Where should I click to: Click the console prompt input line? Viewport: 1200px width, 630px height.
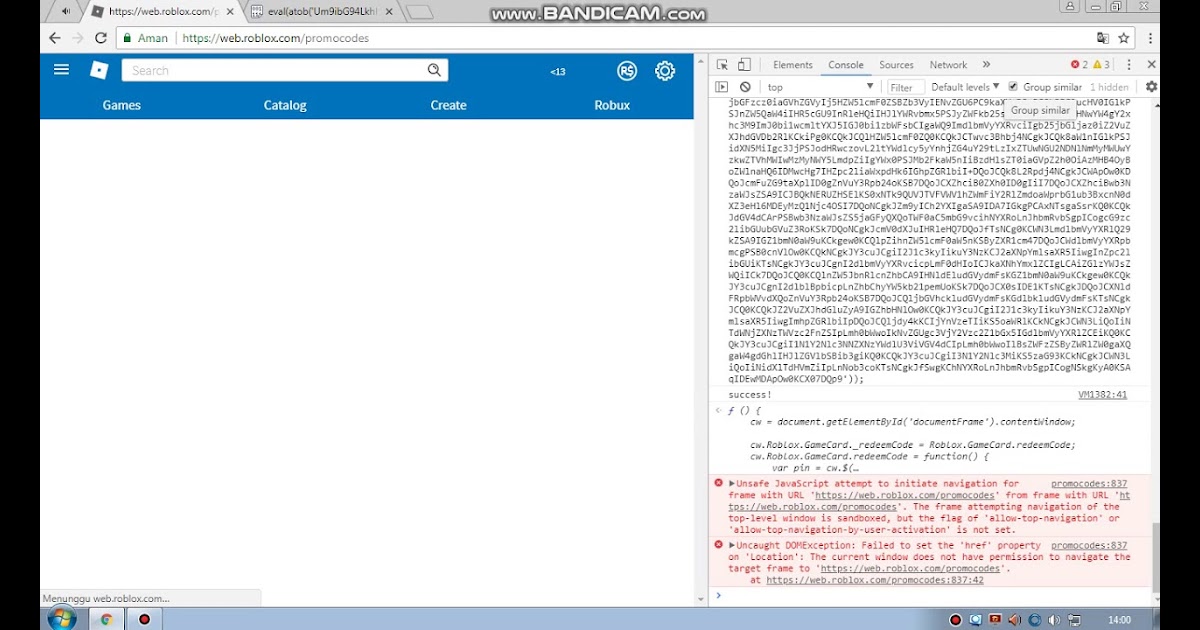click(935, 596)
